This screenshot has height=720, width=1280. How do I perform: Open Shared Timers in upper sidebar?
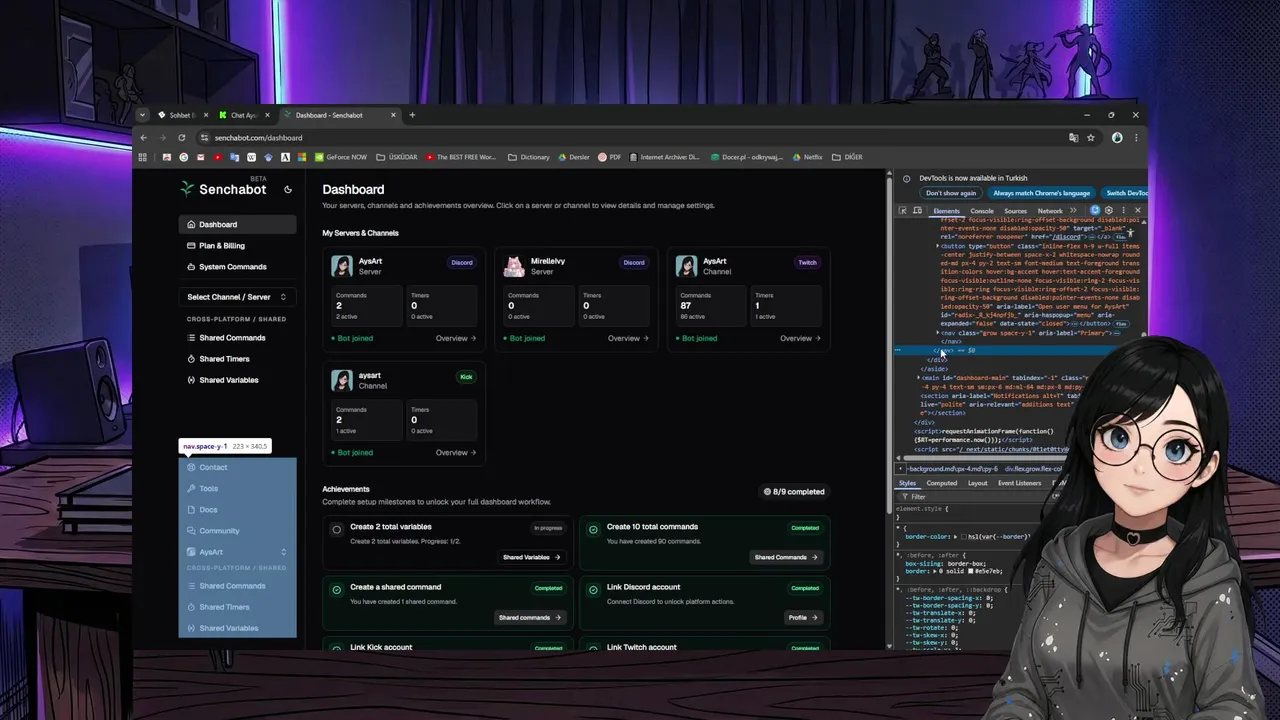pos(237,359)
